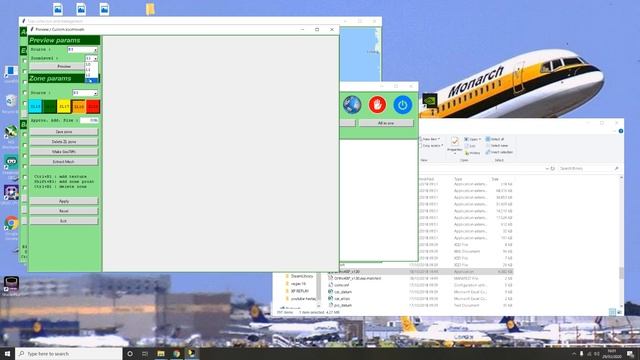Click Make GeoTiffs button
Screen dimensions: 640x360
click(64, 151)
